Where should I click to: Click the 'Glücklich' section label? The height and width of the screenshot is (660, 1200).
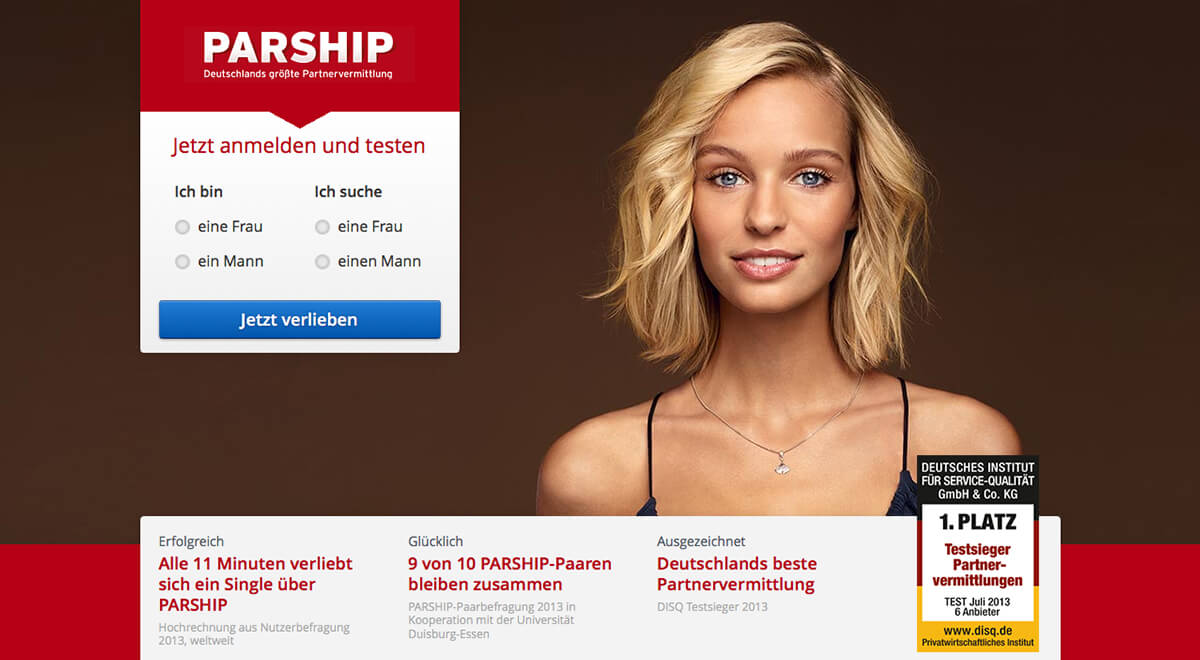click(x=436, y=541)
